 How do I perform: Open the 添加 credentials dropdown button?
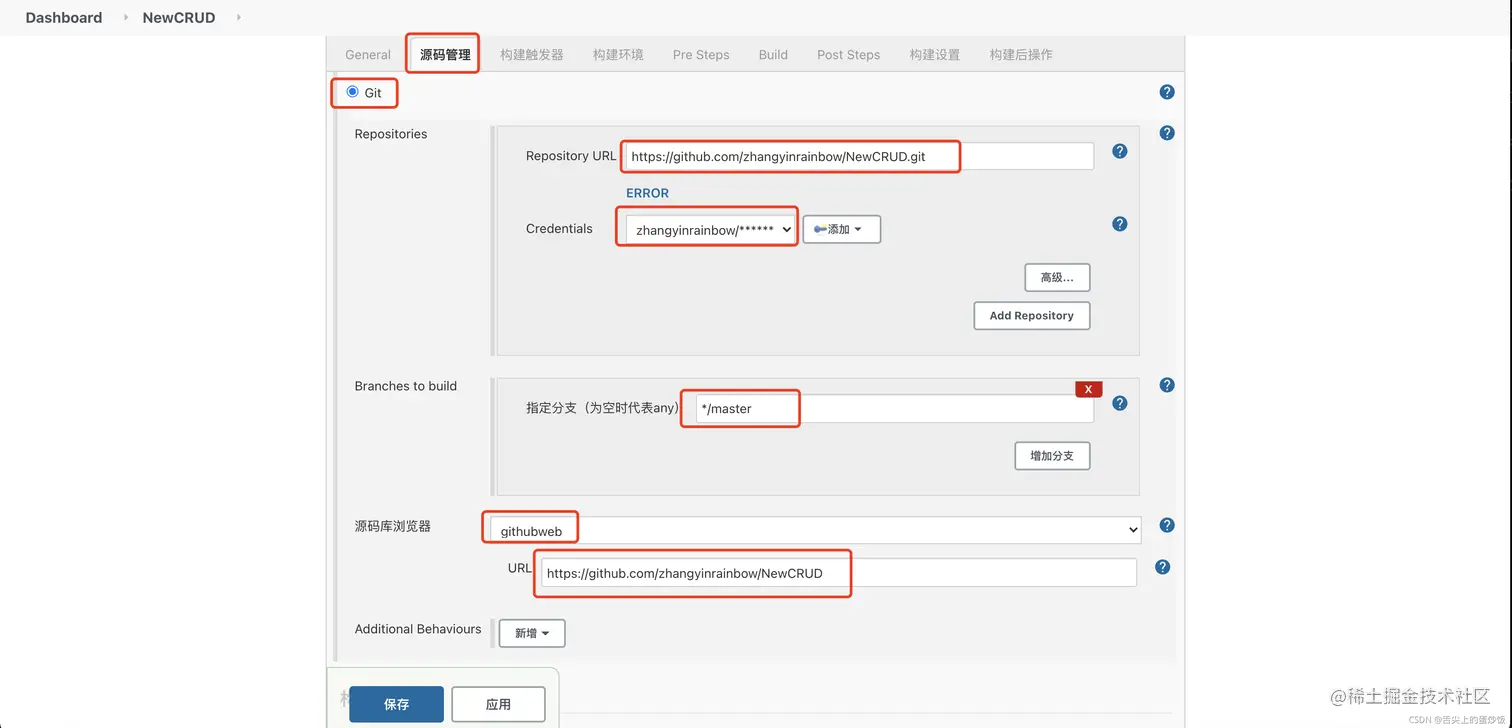pyautogui.click(x=841, y=229)
